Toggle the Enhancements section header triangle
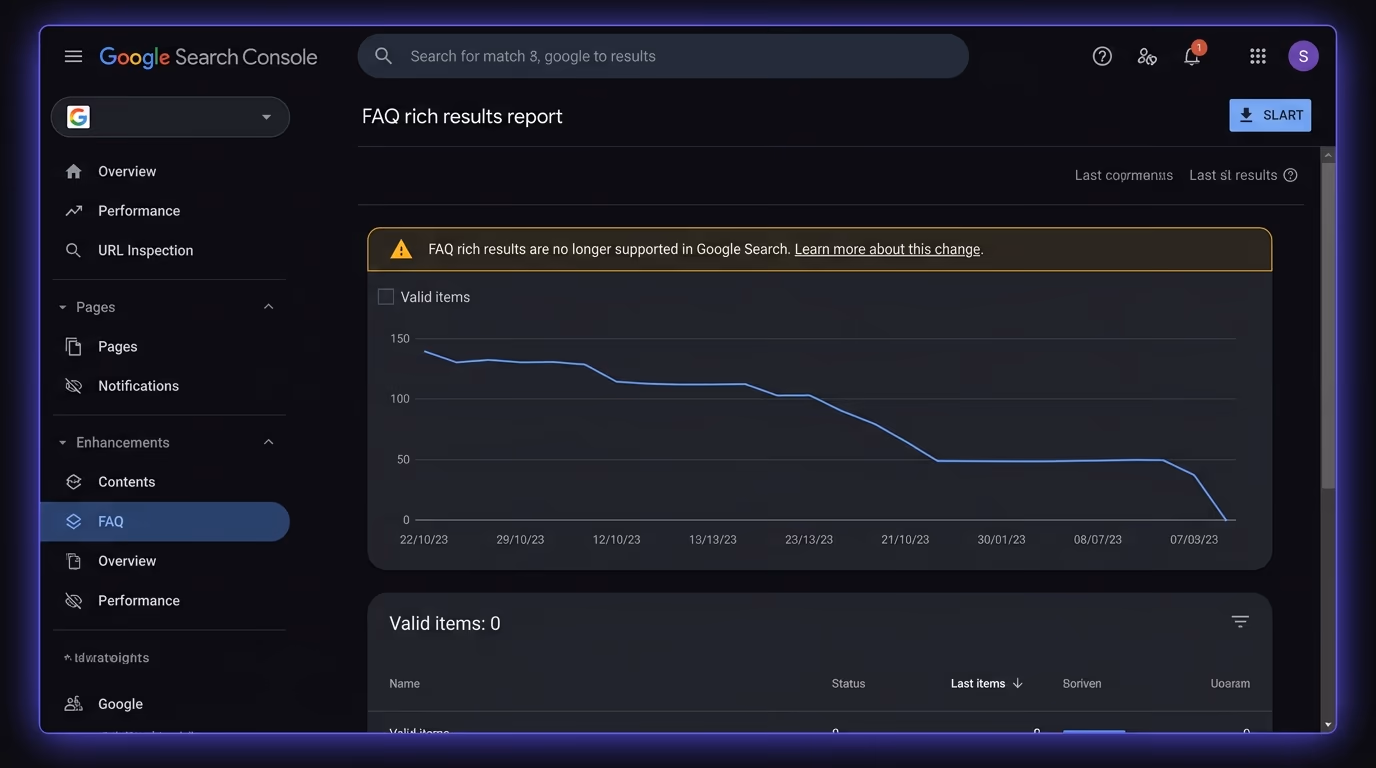Image resolution: width=1376 pixels, height=768 pixels. coord(63,442)
